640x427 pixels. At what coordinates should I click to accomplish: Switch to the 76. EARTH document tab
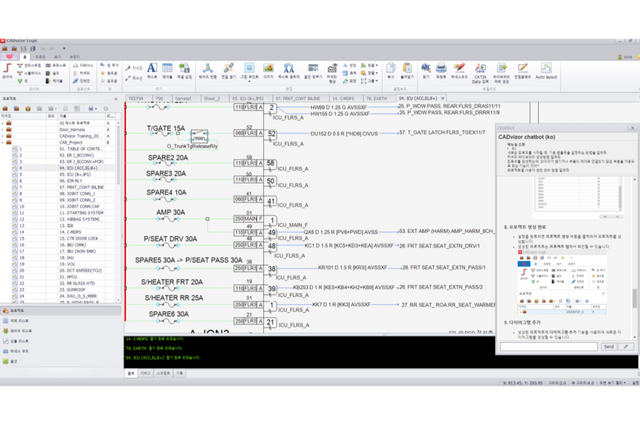pyautogui.click(x=377, y=99)
